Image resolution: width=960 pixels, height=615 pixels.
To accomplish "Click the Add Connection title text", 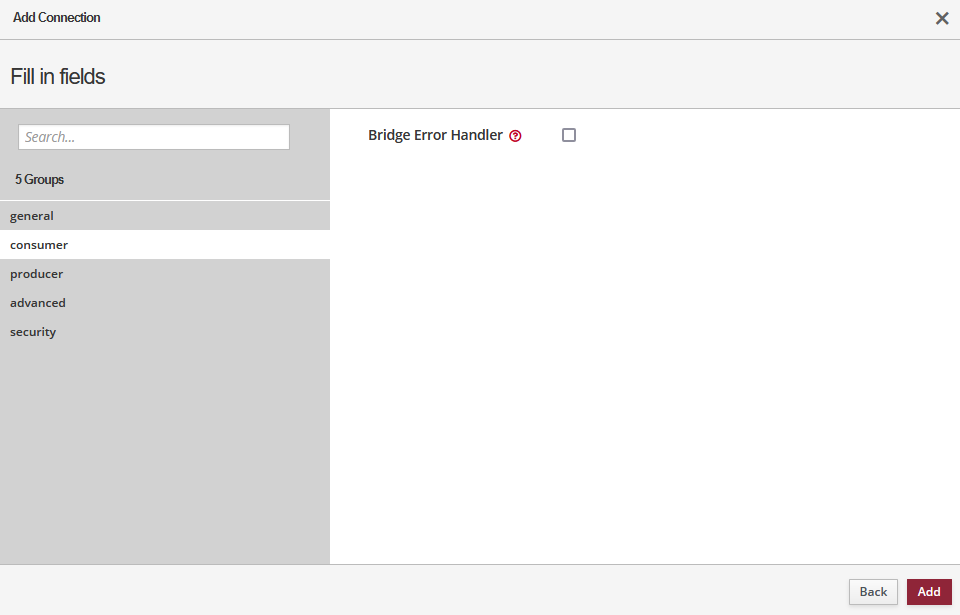I will 57,18.
